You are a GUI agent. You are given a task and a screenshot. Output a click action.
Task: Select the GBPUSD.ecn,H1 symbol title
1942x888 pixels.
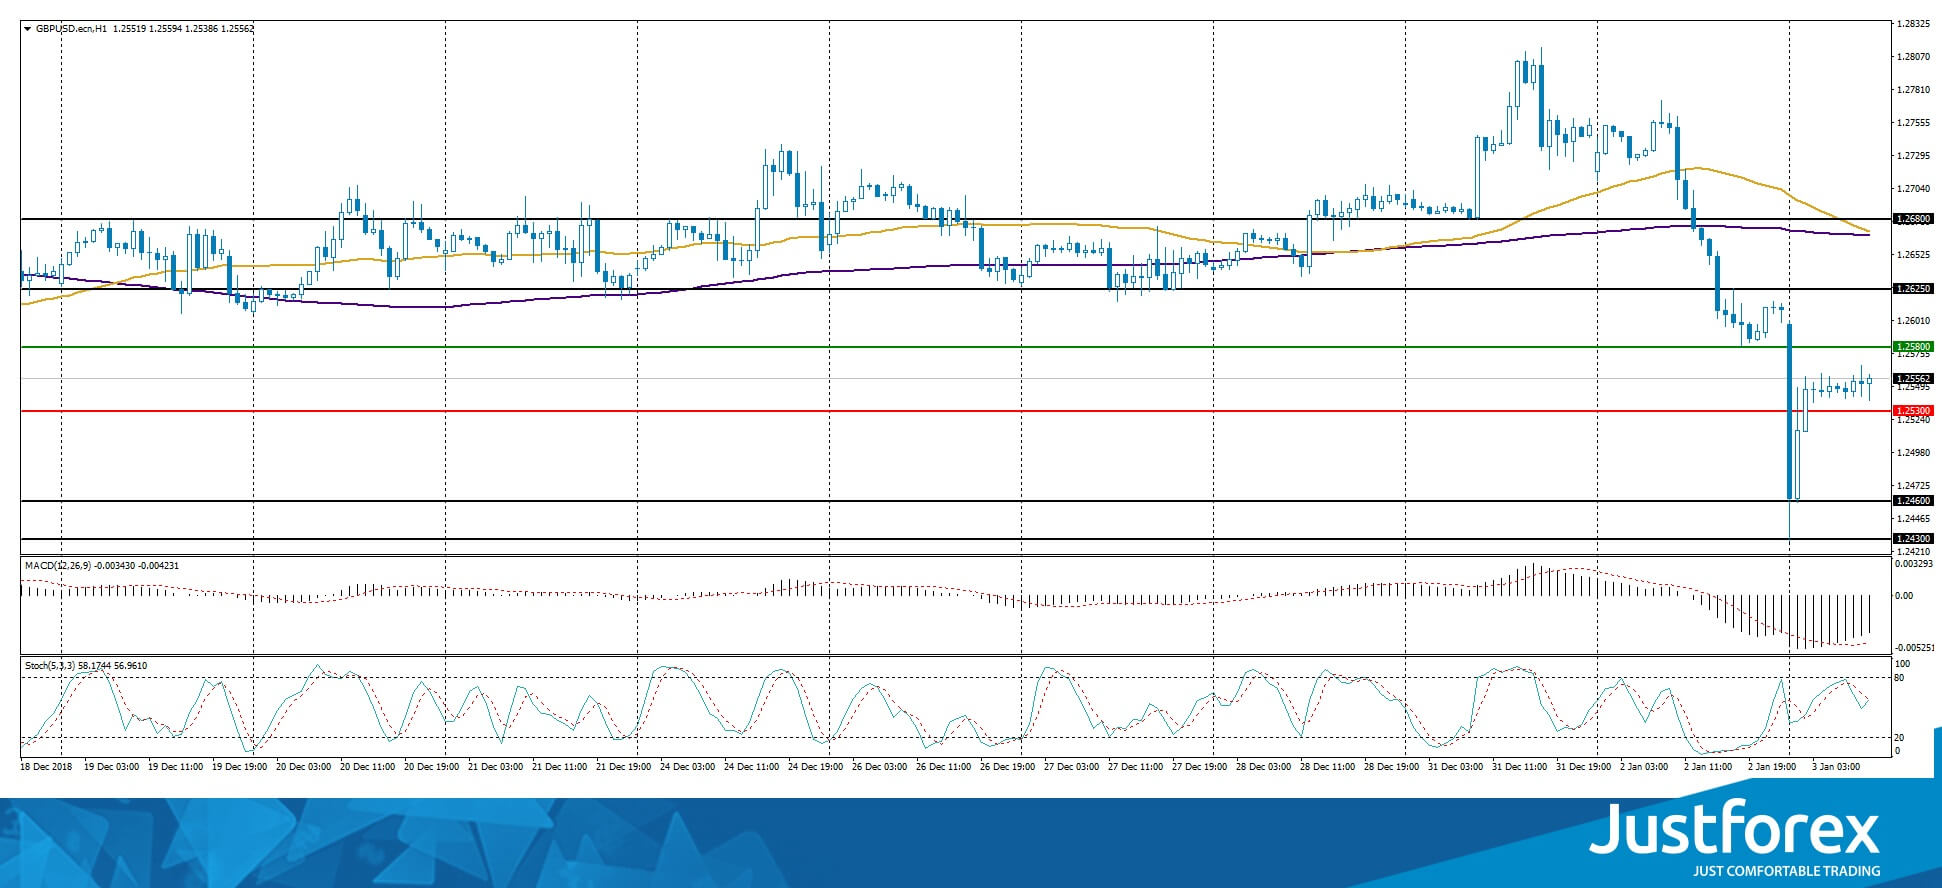click(x=72, y=29)
